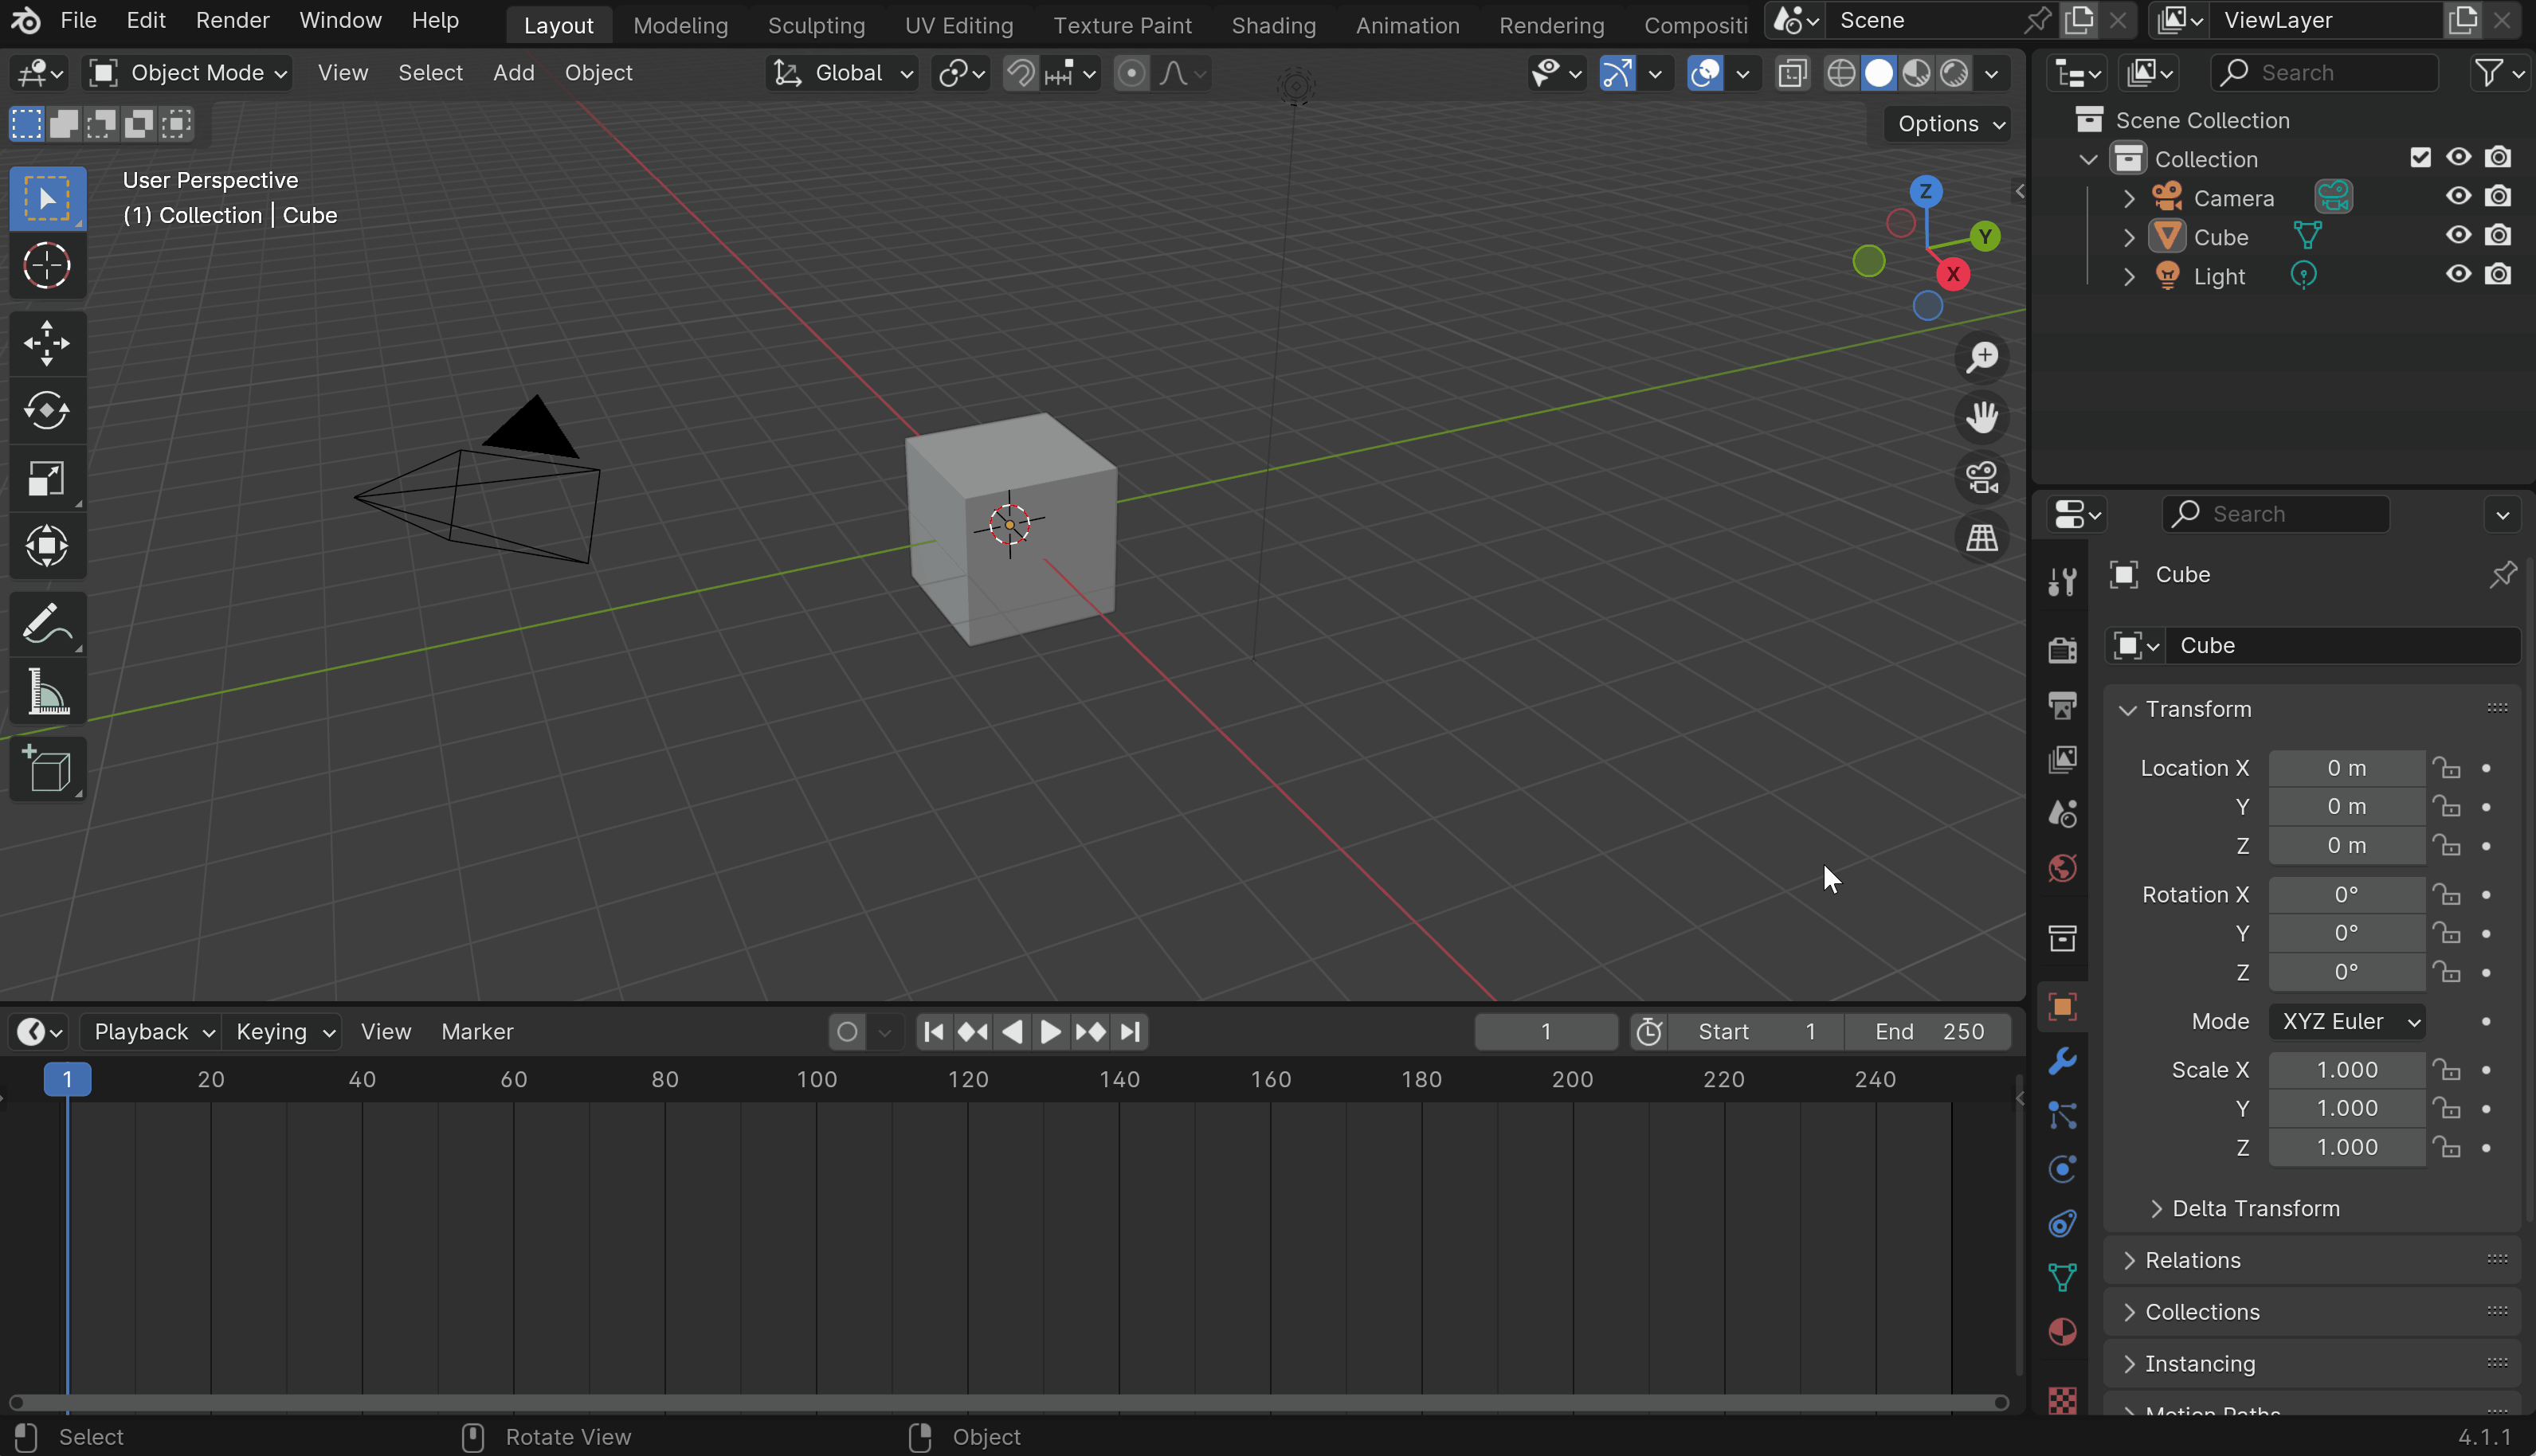Switch to Cursor tool

coord(47,266)
